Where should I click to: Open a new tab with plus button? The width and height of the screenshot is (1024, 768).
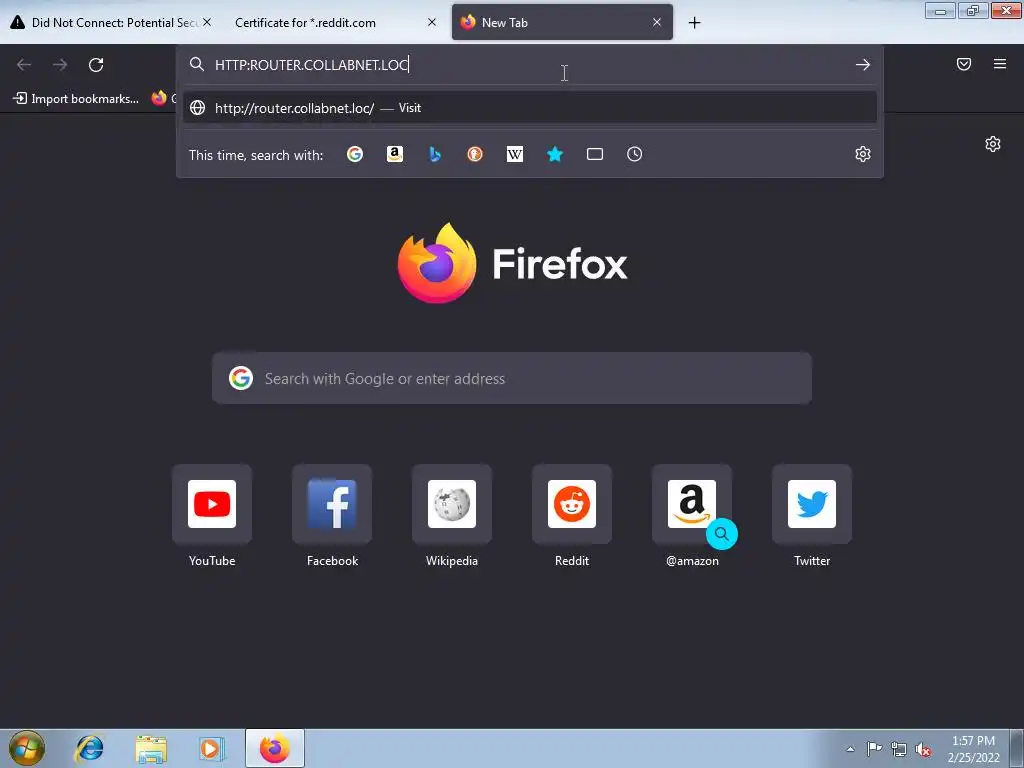point(694,23)
